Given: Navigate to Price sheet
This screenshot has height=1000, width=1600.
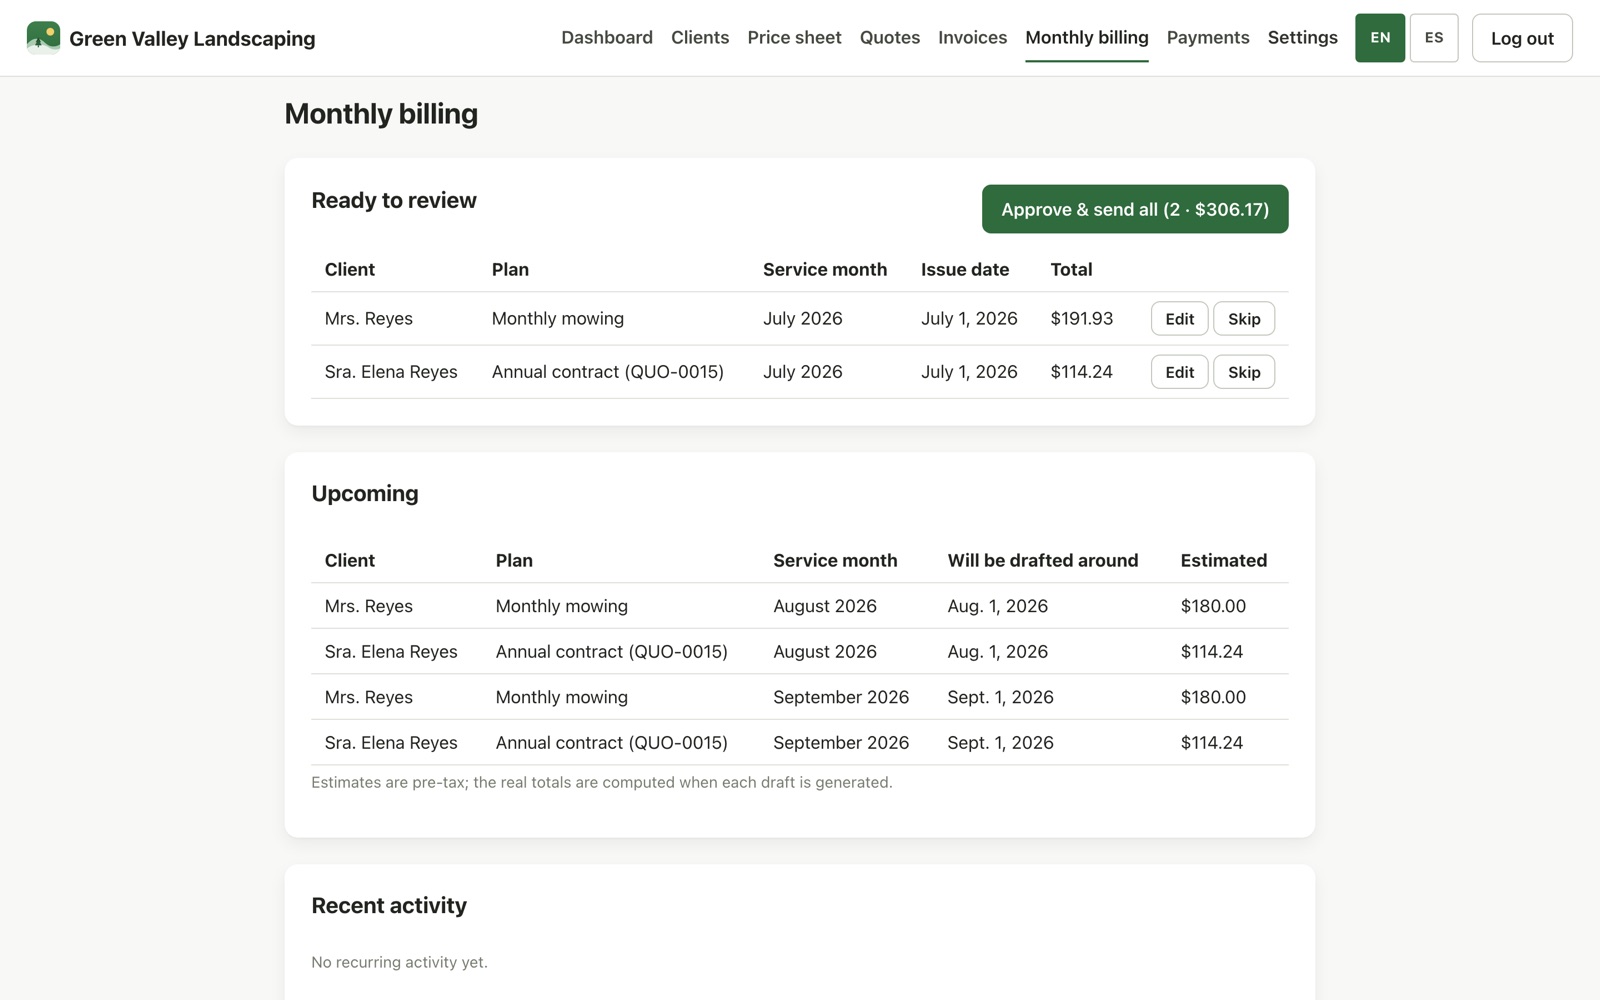Looking at the screenshot, I should (x=794, y=37).
